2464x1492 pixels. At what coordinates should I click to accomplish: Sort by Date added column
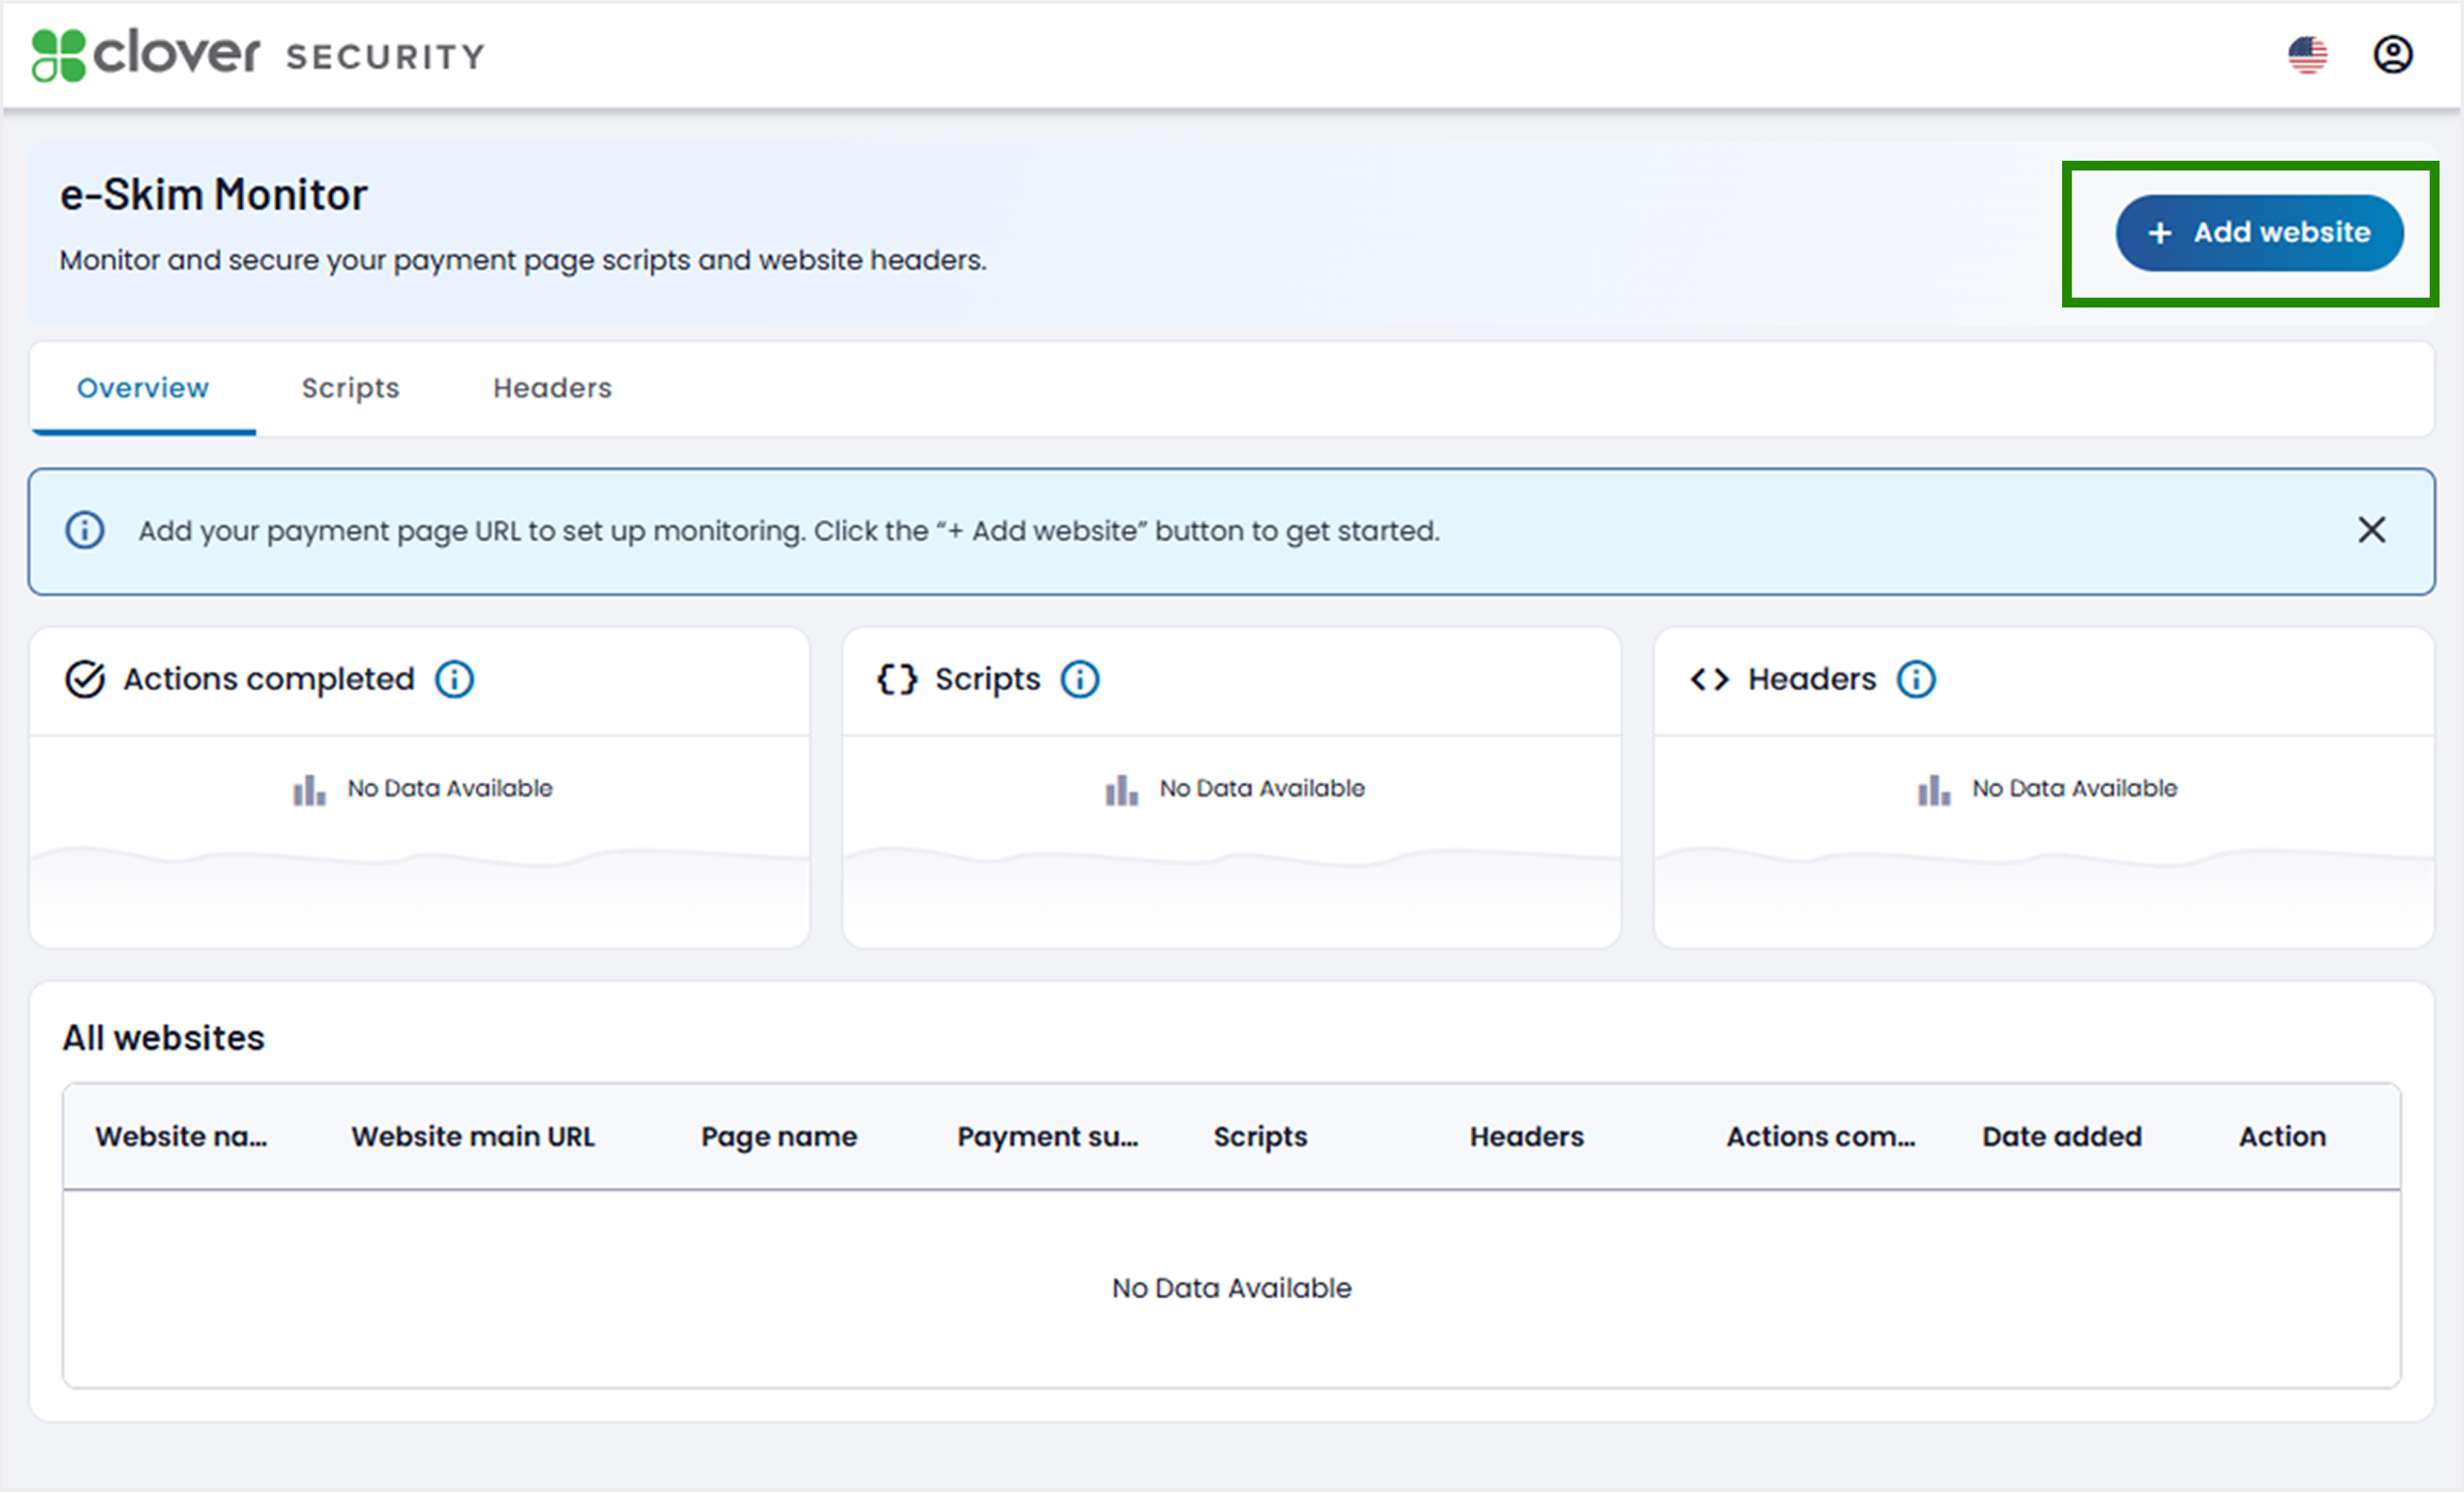point(2062,1137)
